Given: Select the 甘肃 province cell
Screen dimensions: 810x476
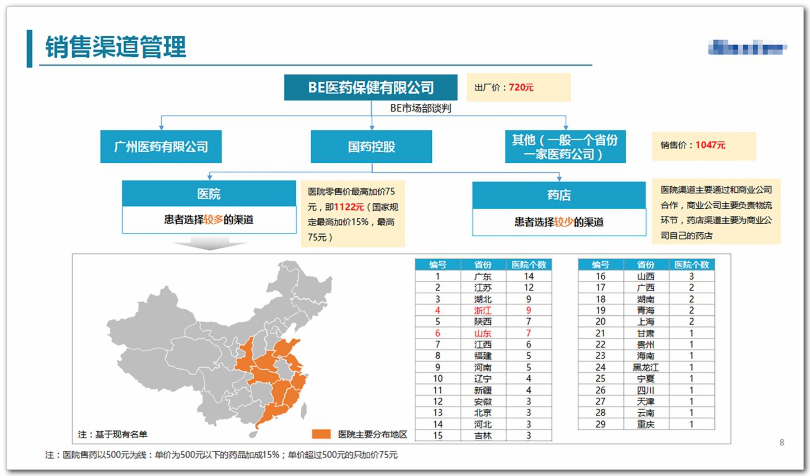Looking at the screenshot, I should pos(646,333).
